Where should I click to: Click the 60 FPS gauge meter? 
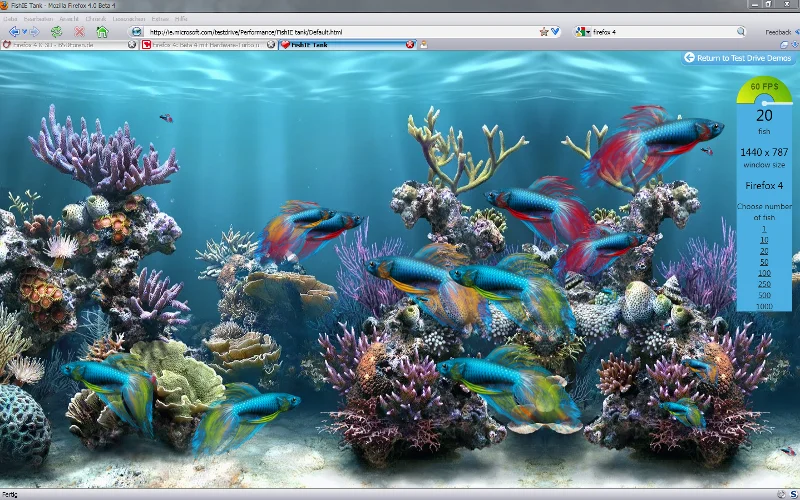coord(764,90)
